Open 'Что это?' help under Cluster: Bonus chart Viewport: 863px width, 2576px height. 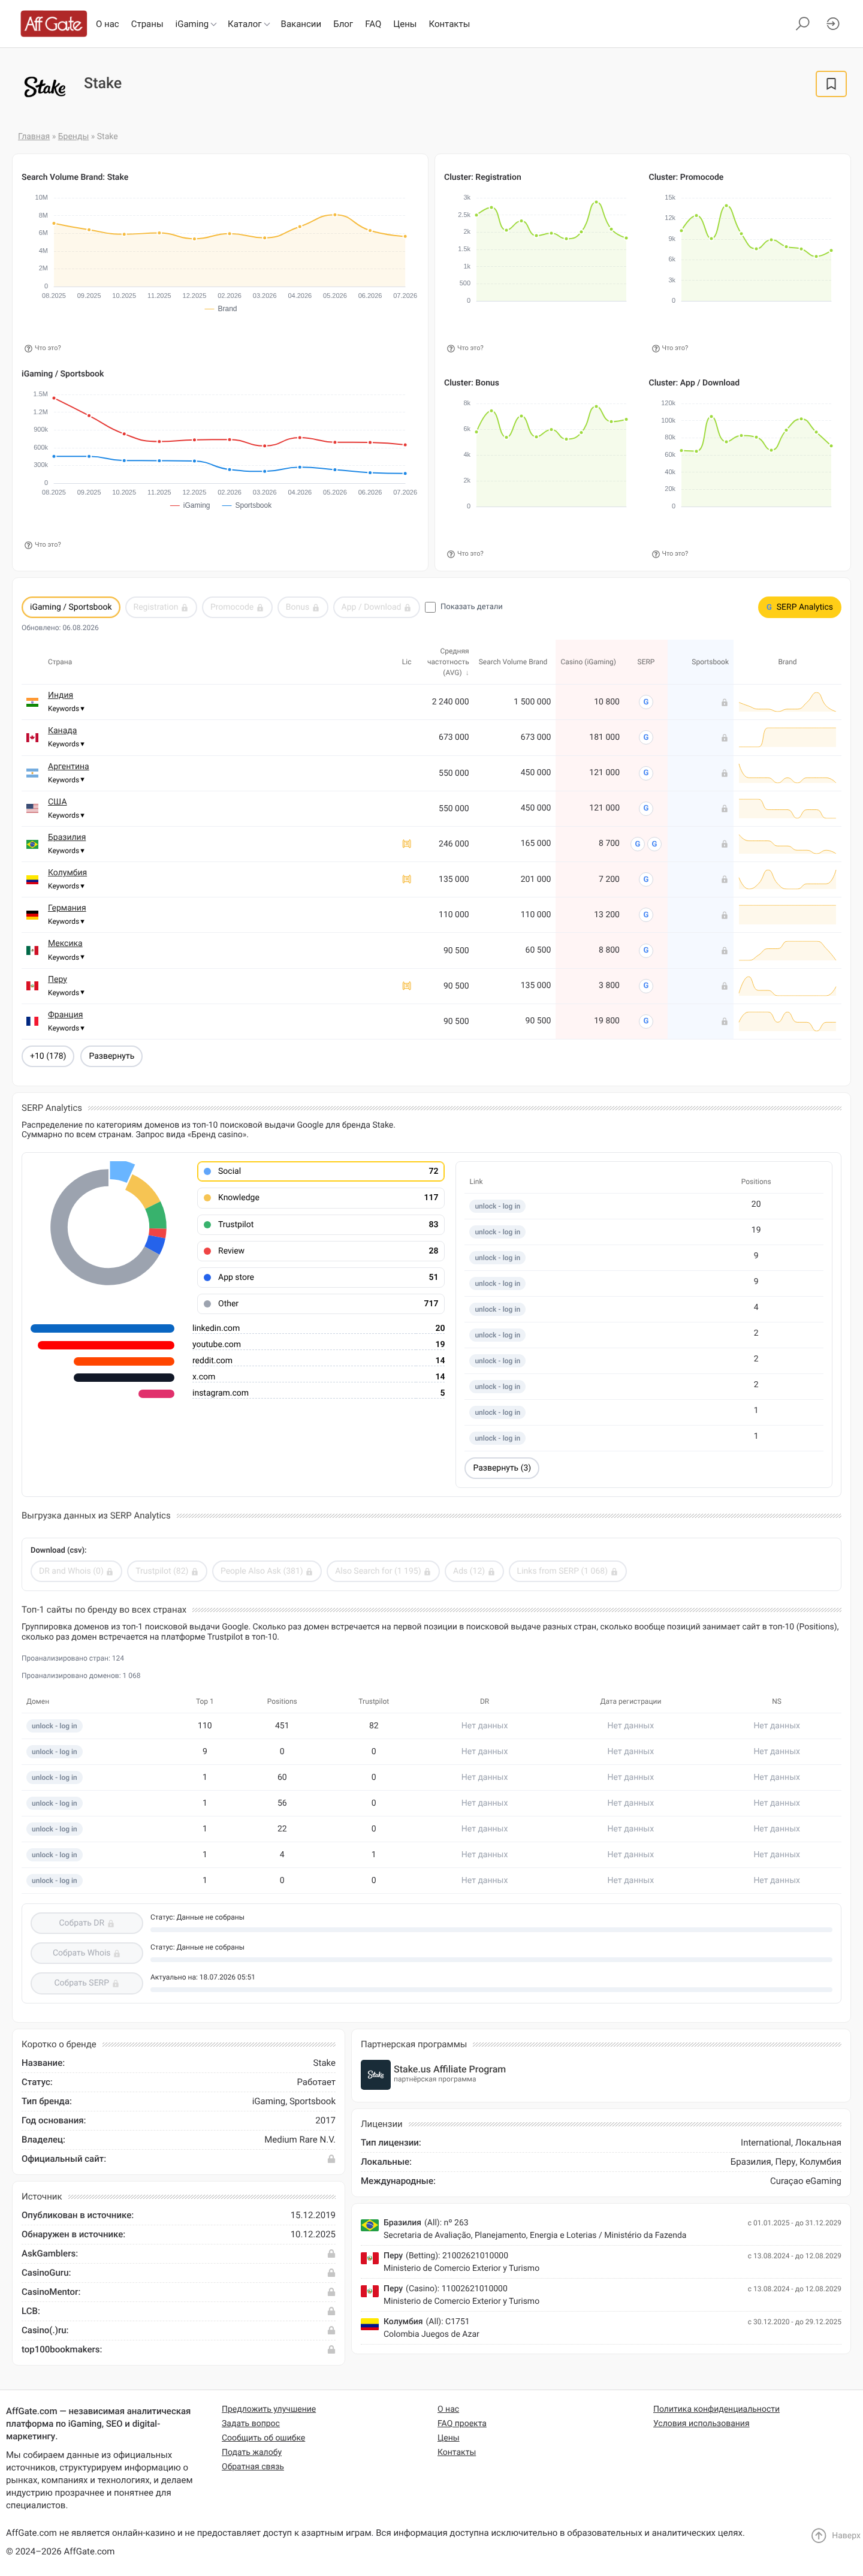pyautogui.click(x=465, y=554)
